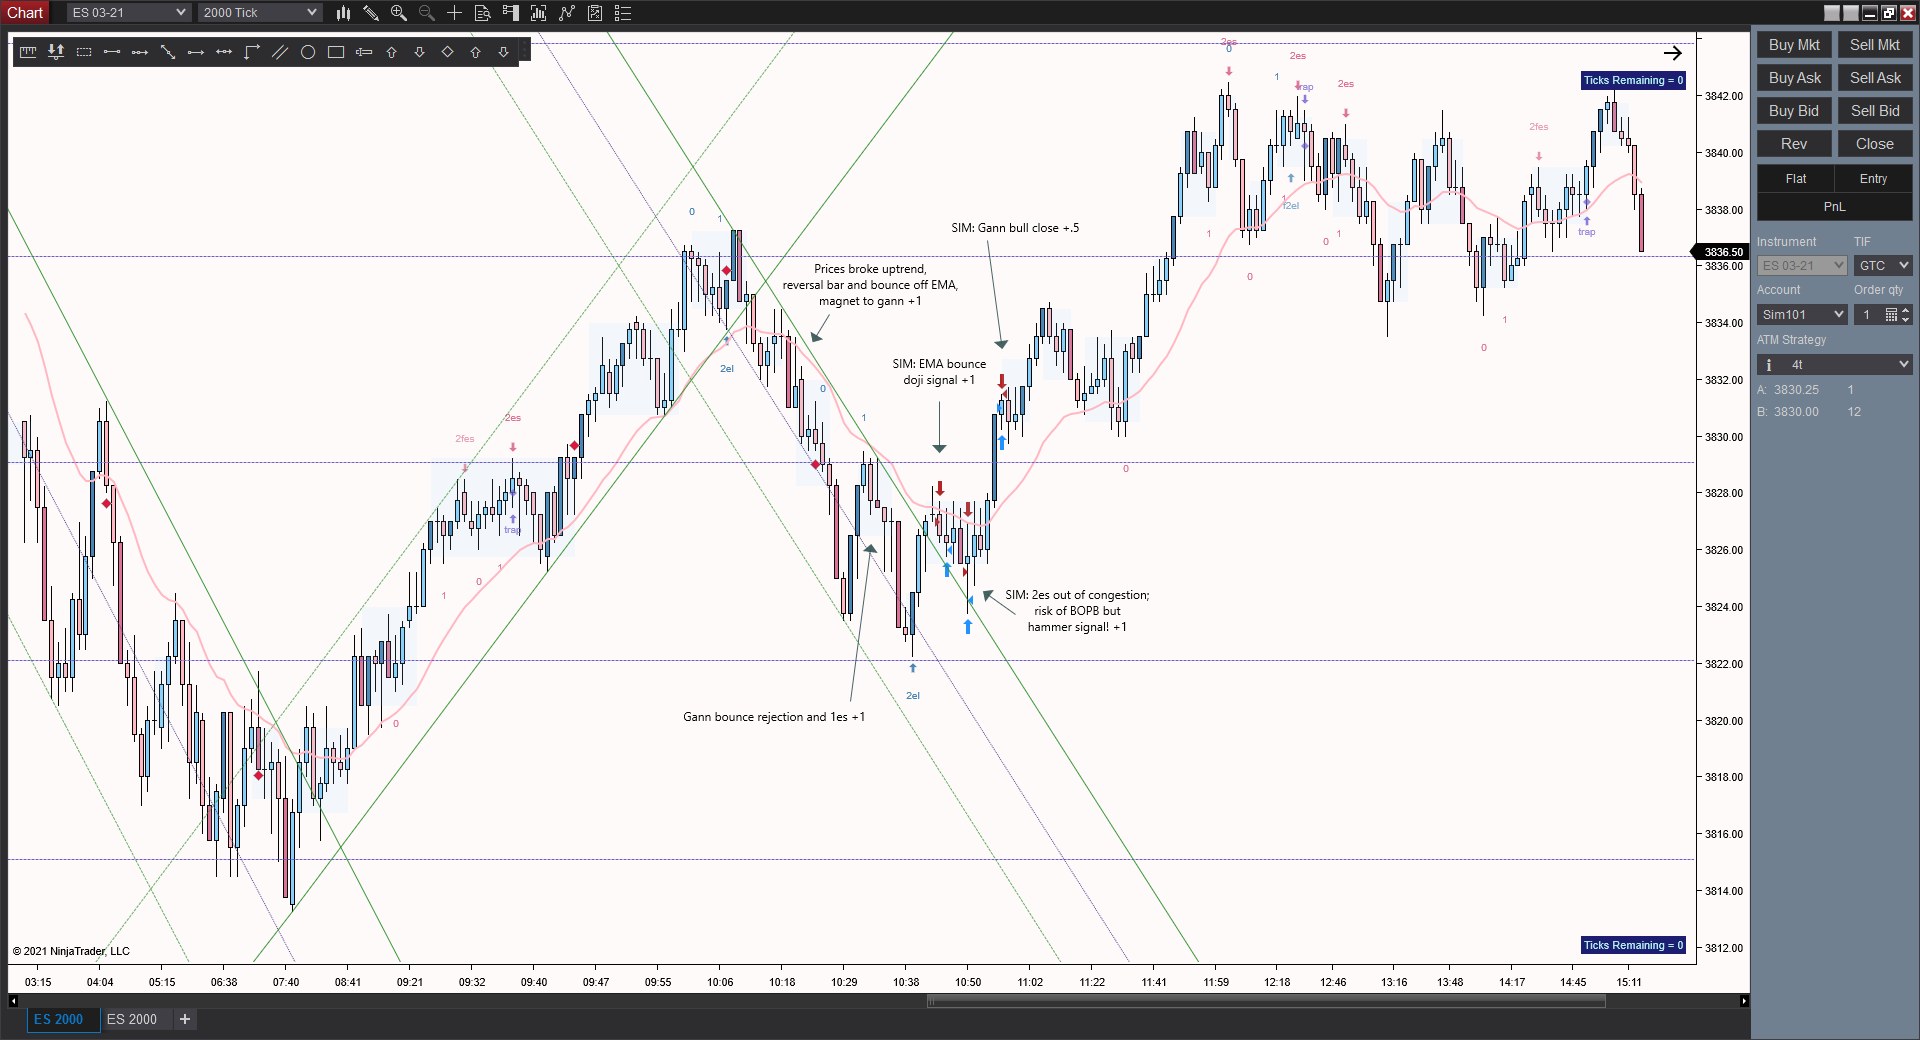Click the Rev reverse position button

pos(1794,144)
